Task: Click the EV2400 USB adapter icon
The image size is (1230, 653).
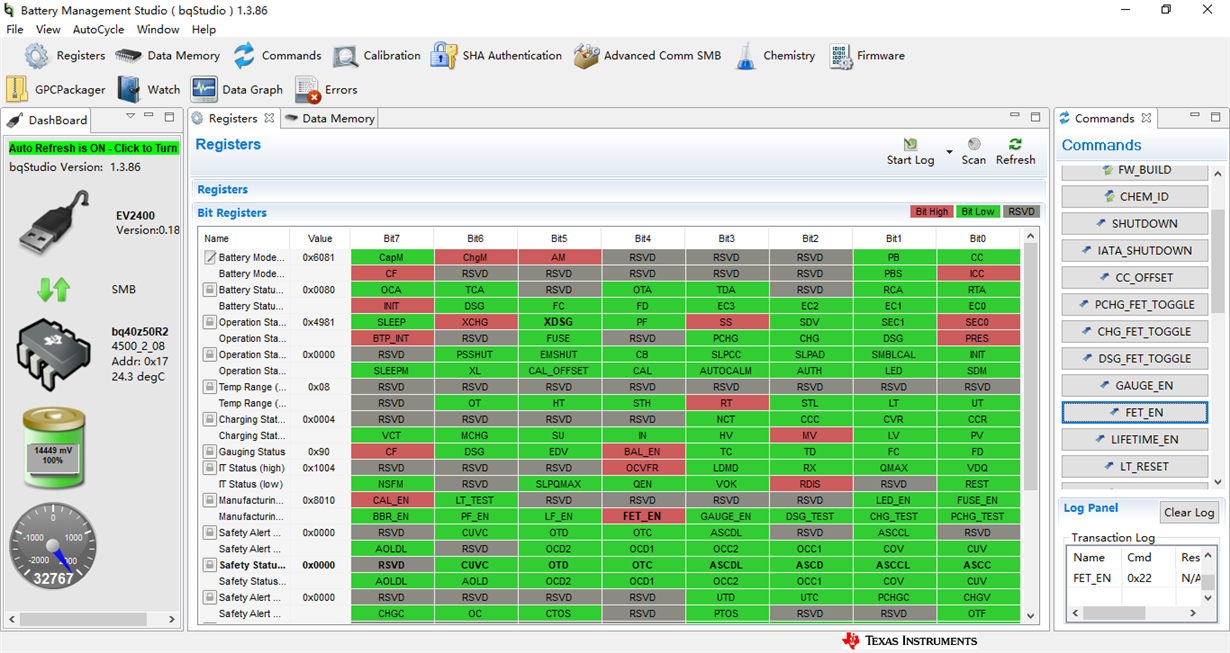Action: (56, 223)
